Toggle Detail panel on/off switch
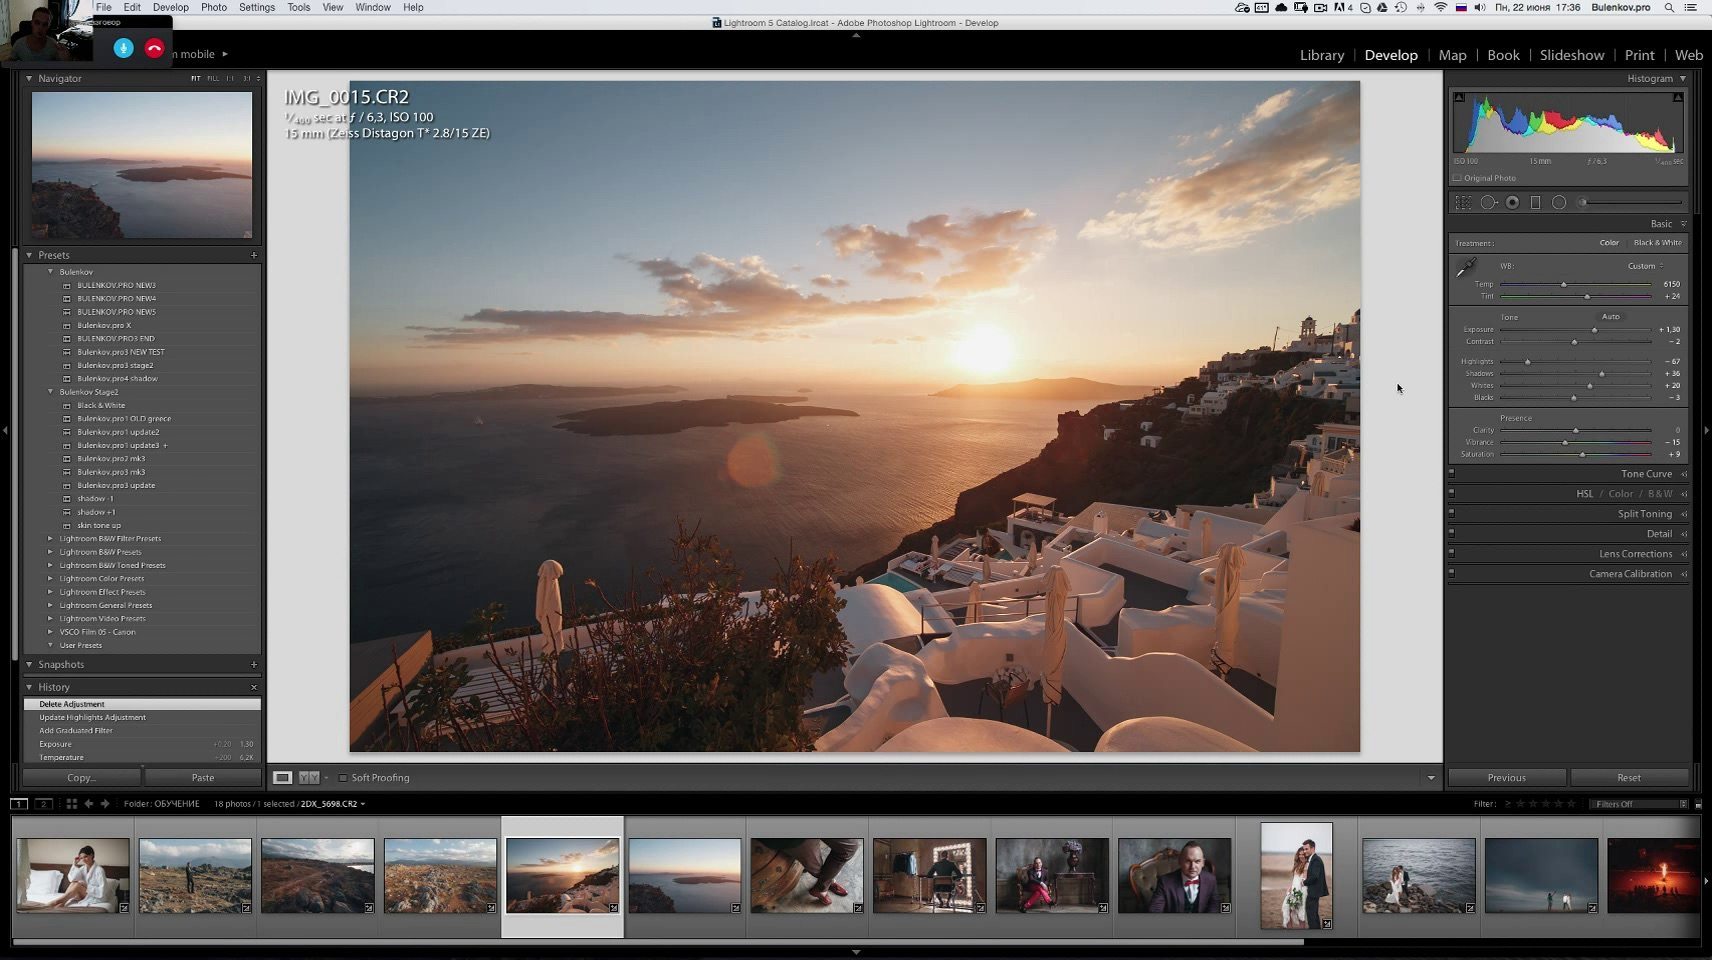The image size is (1712, 960). 1452,533
